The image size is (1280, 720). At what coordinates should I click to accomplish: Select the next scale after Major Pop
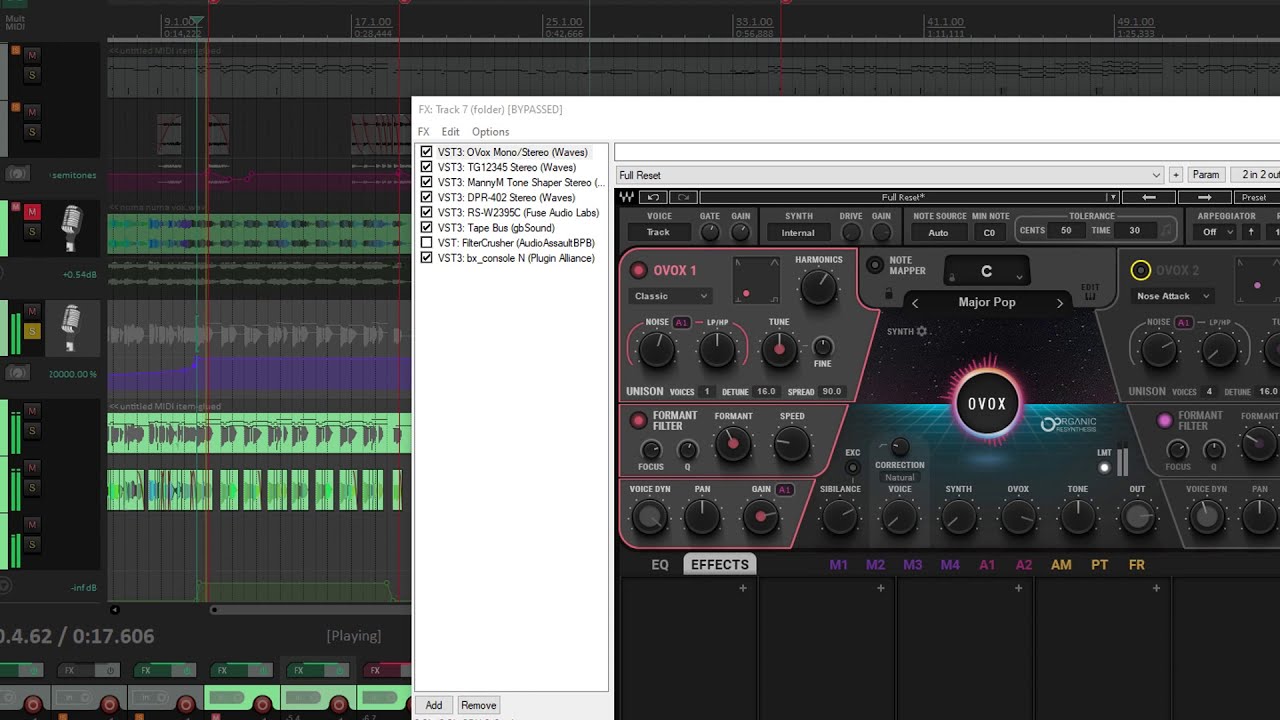1060,303
